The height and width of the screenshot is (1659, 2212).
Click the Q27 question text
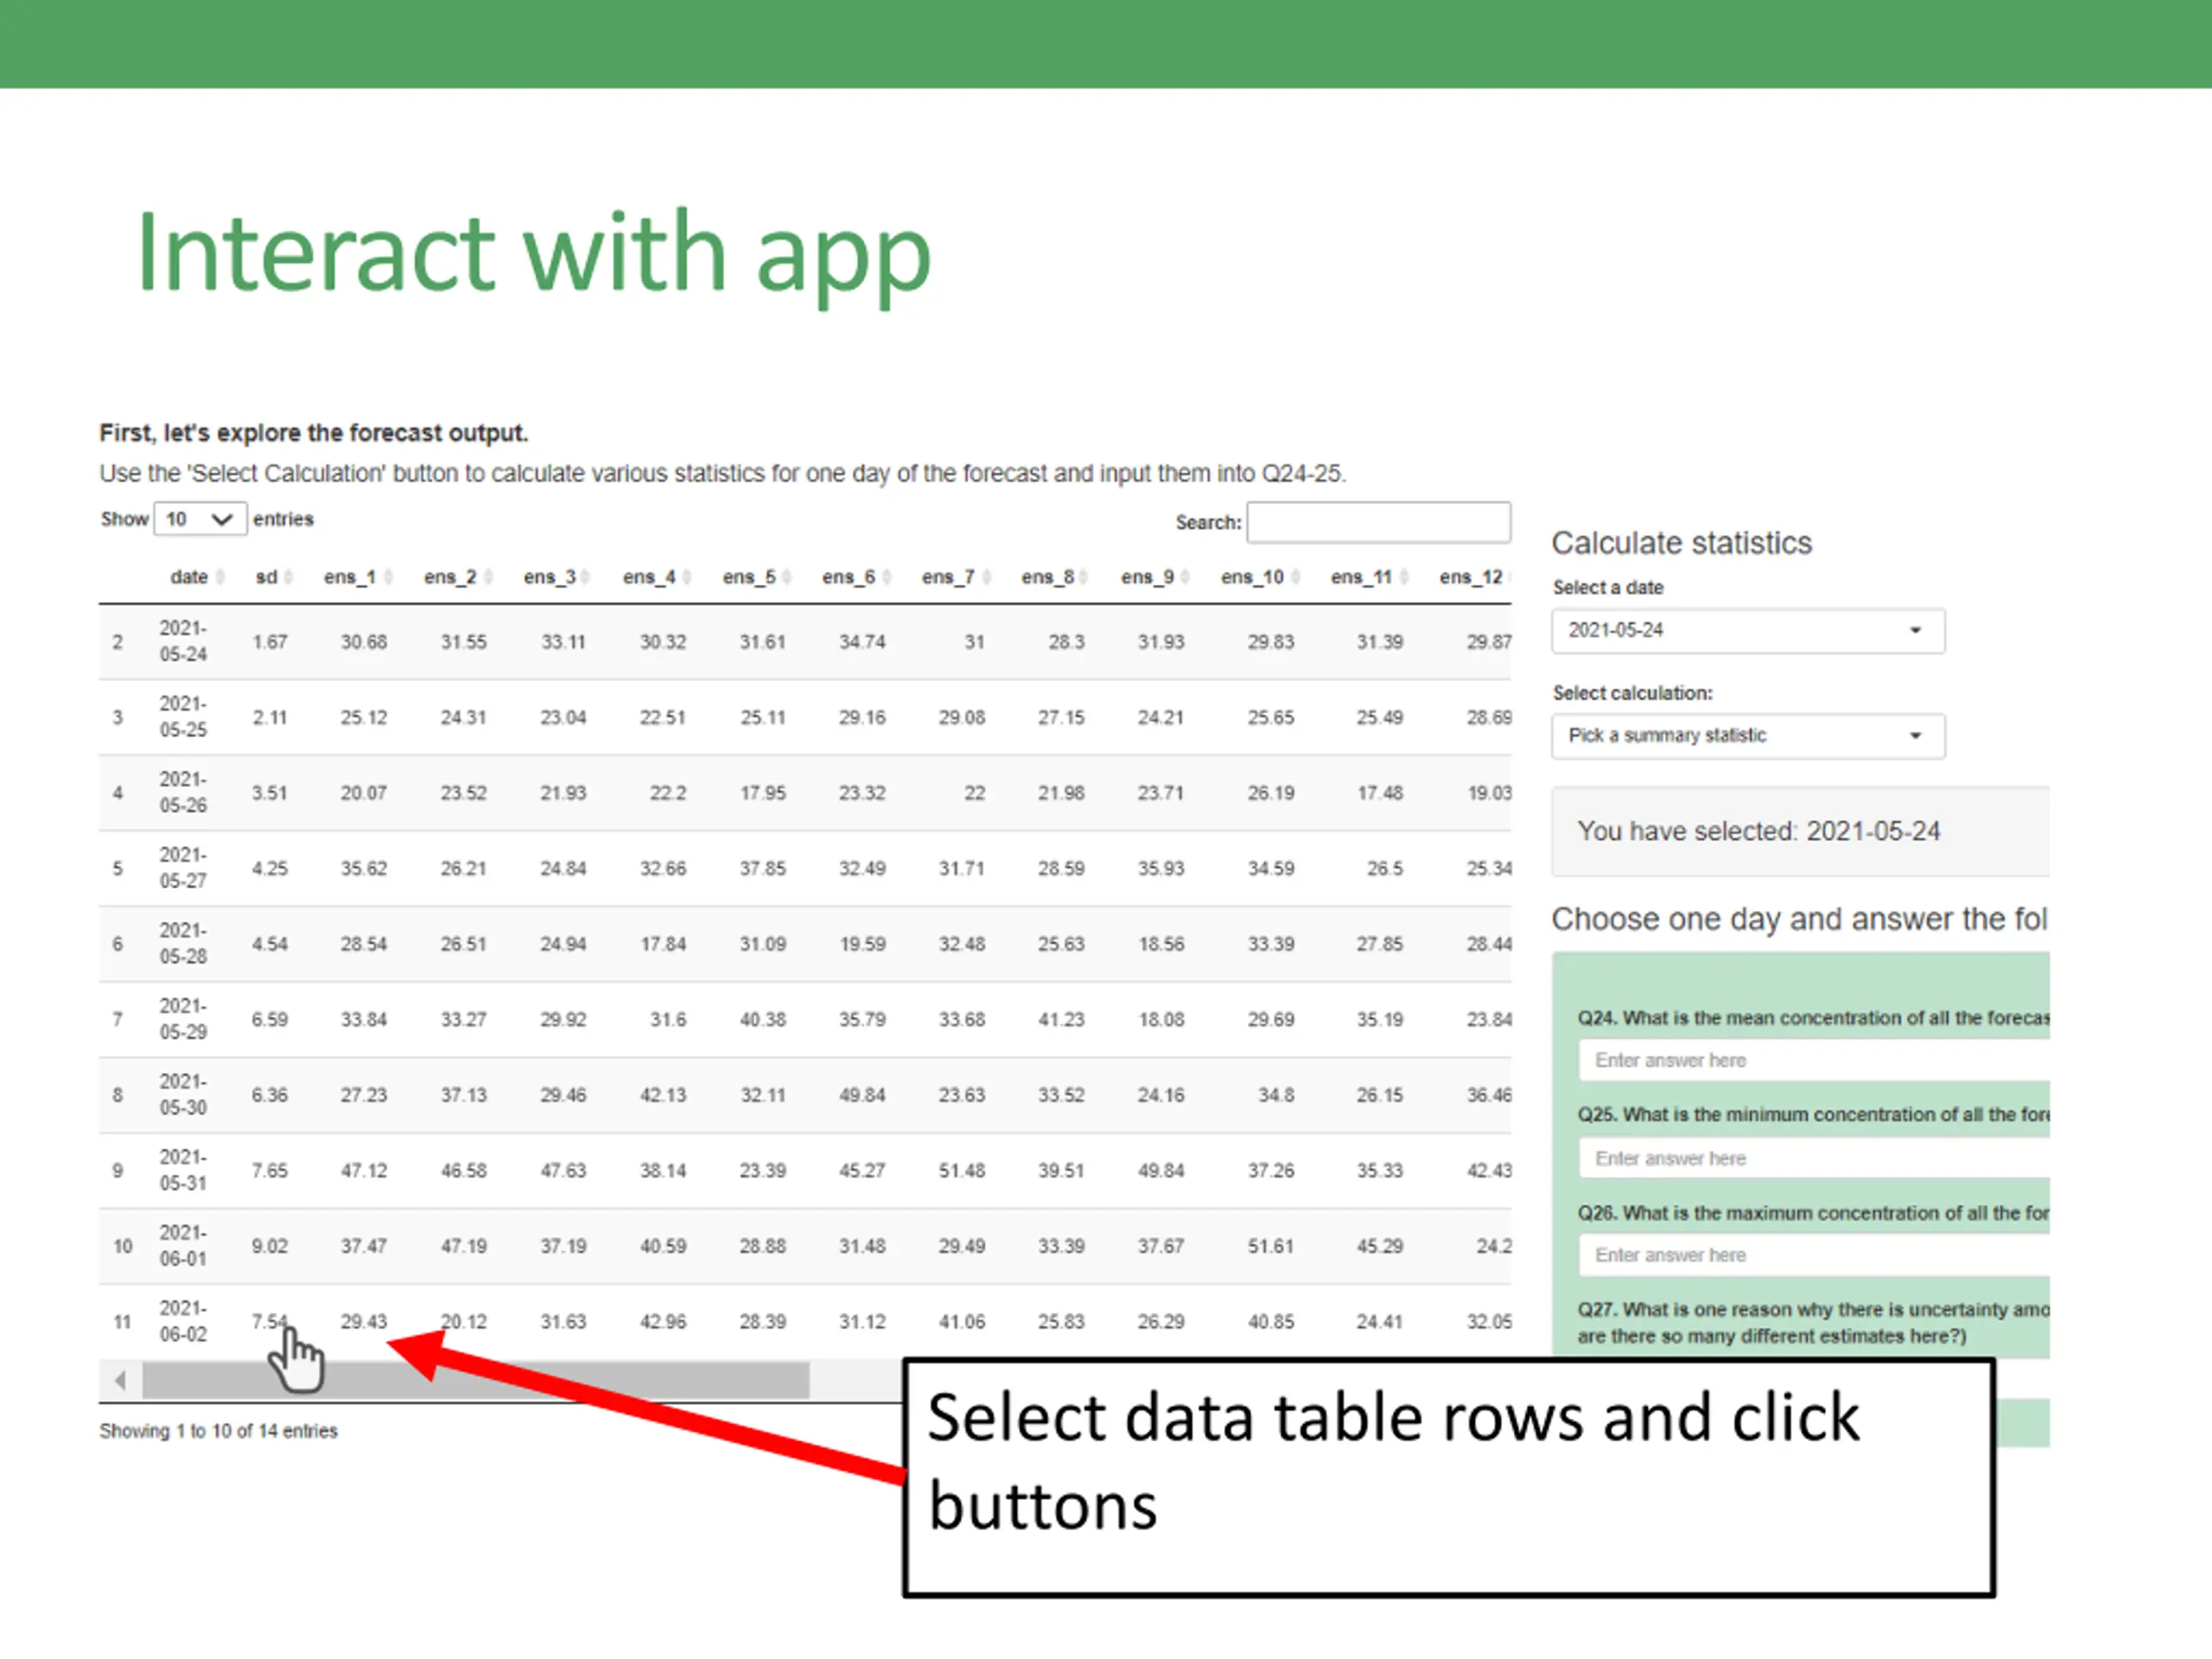[1813, 1322]
